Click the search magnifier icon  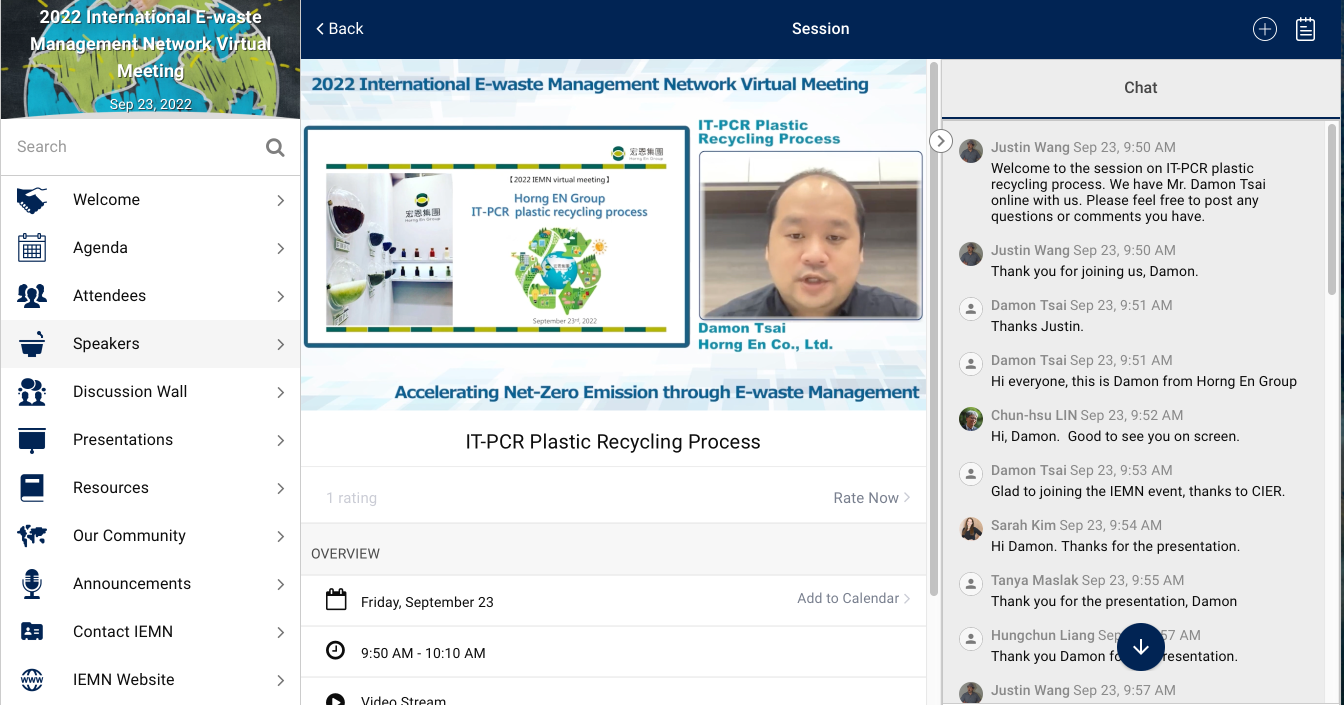click(275, 148)
